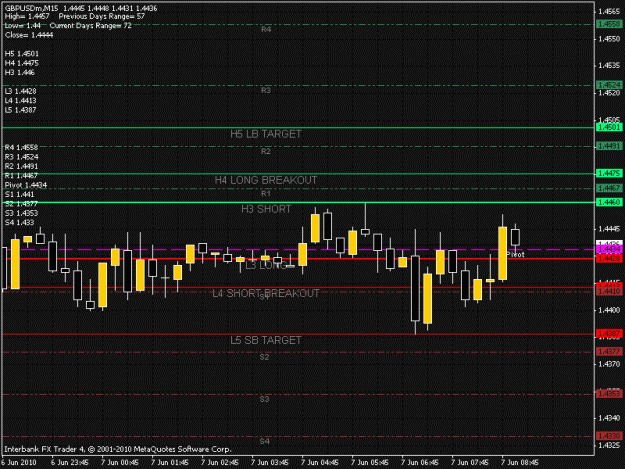Click the L3 1.4428 value text
Viewport: 625px width, 469px height.
(x=21, y=92)
